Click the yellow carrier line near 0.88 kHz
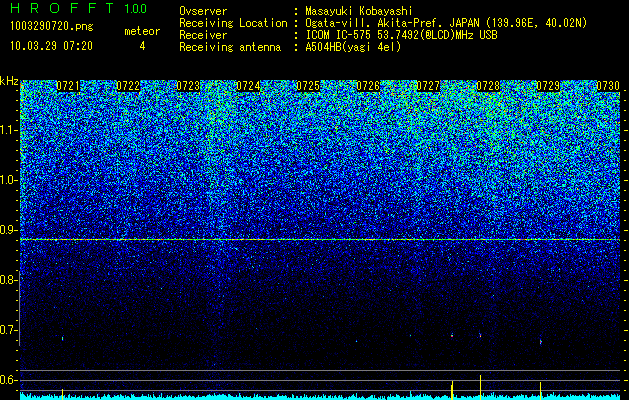Viewport: 629px width, 400px height. click(x=321, y=240)
